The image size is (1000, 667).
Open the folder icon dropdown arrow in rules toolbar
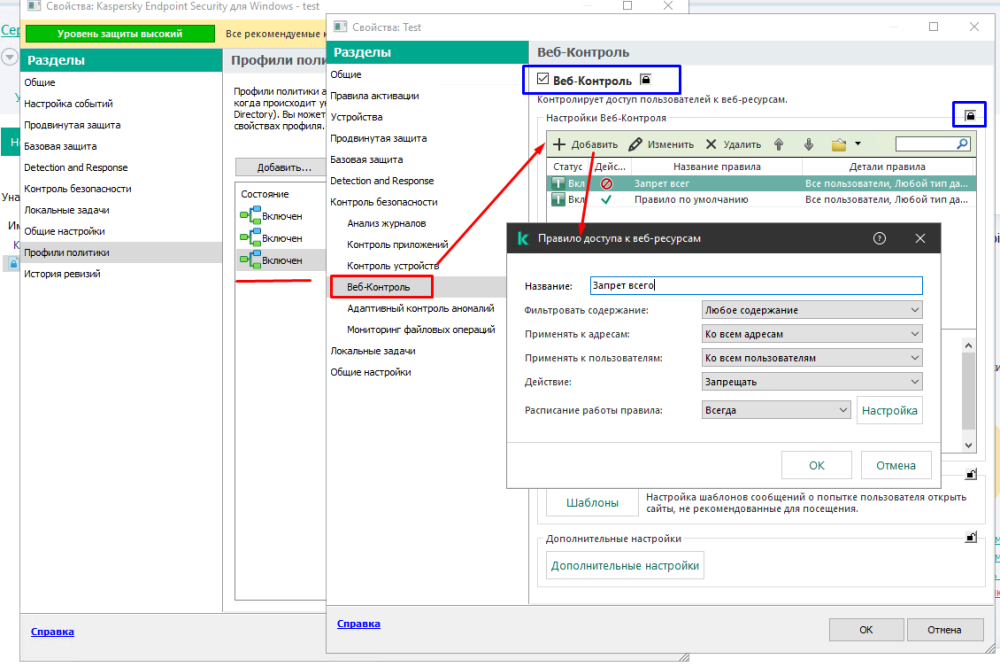[x=858, y=144]
